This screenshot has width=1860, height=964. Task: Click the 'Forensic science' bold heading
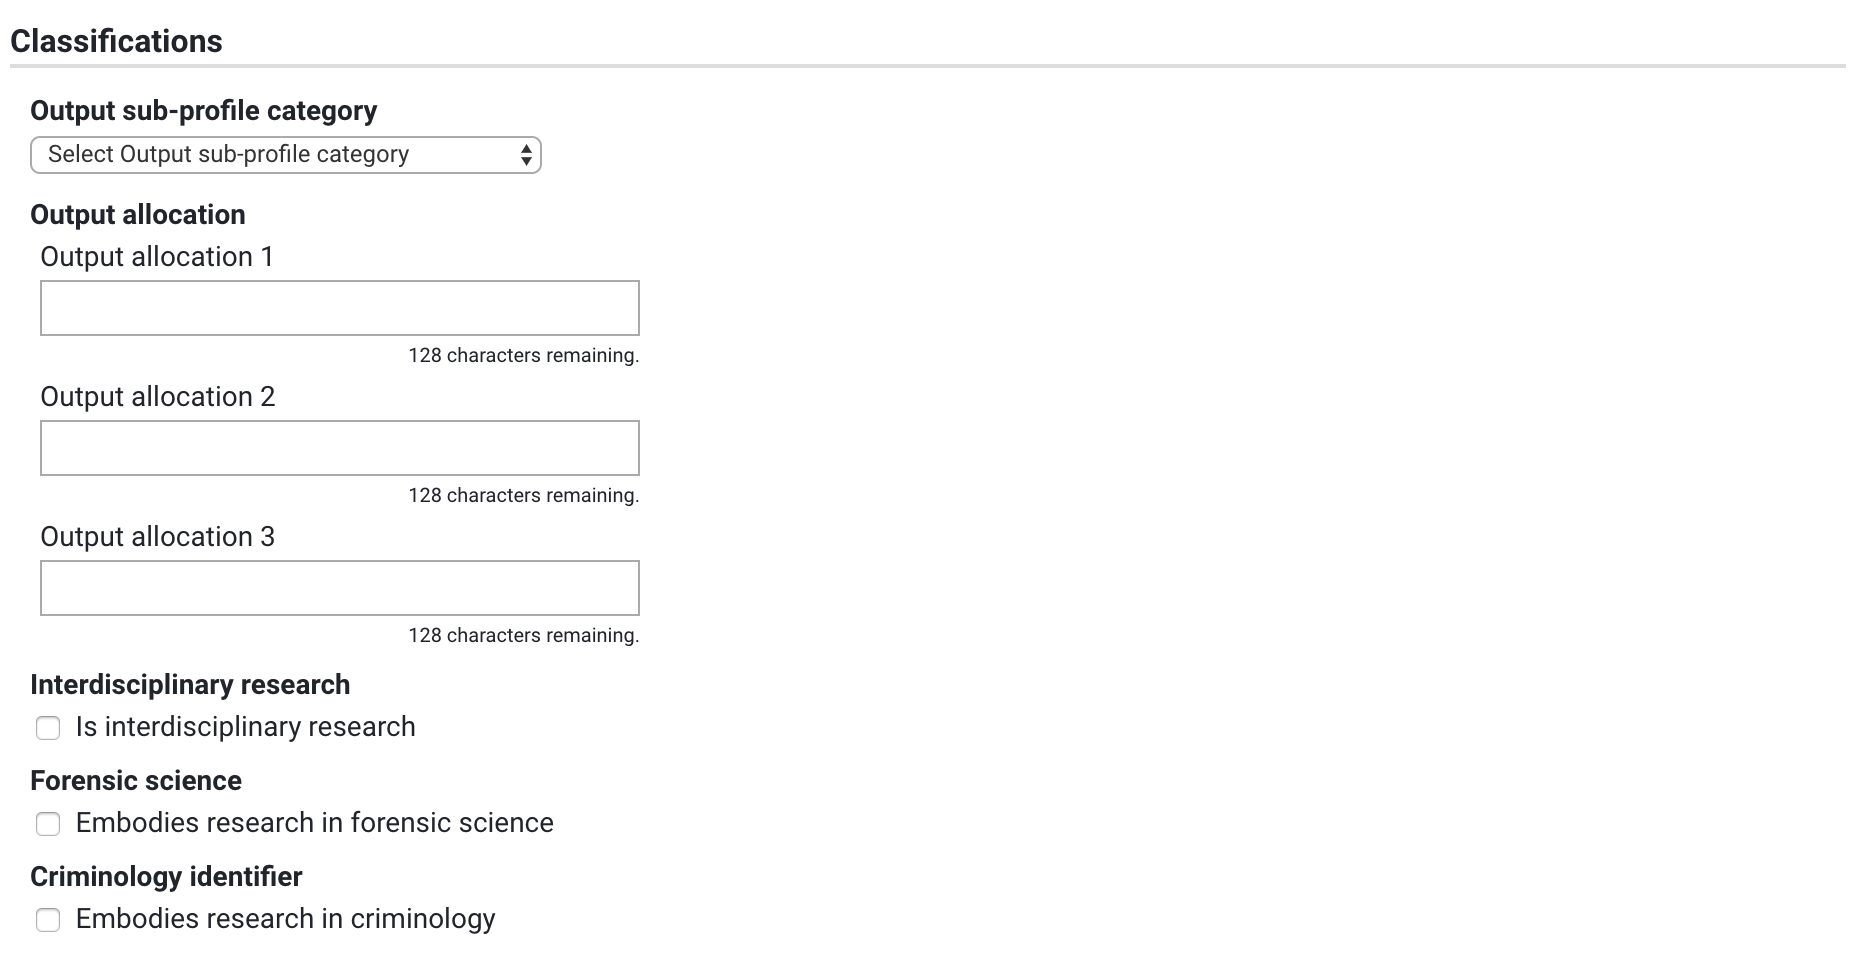(x=136, y=781)
